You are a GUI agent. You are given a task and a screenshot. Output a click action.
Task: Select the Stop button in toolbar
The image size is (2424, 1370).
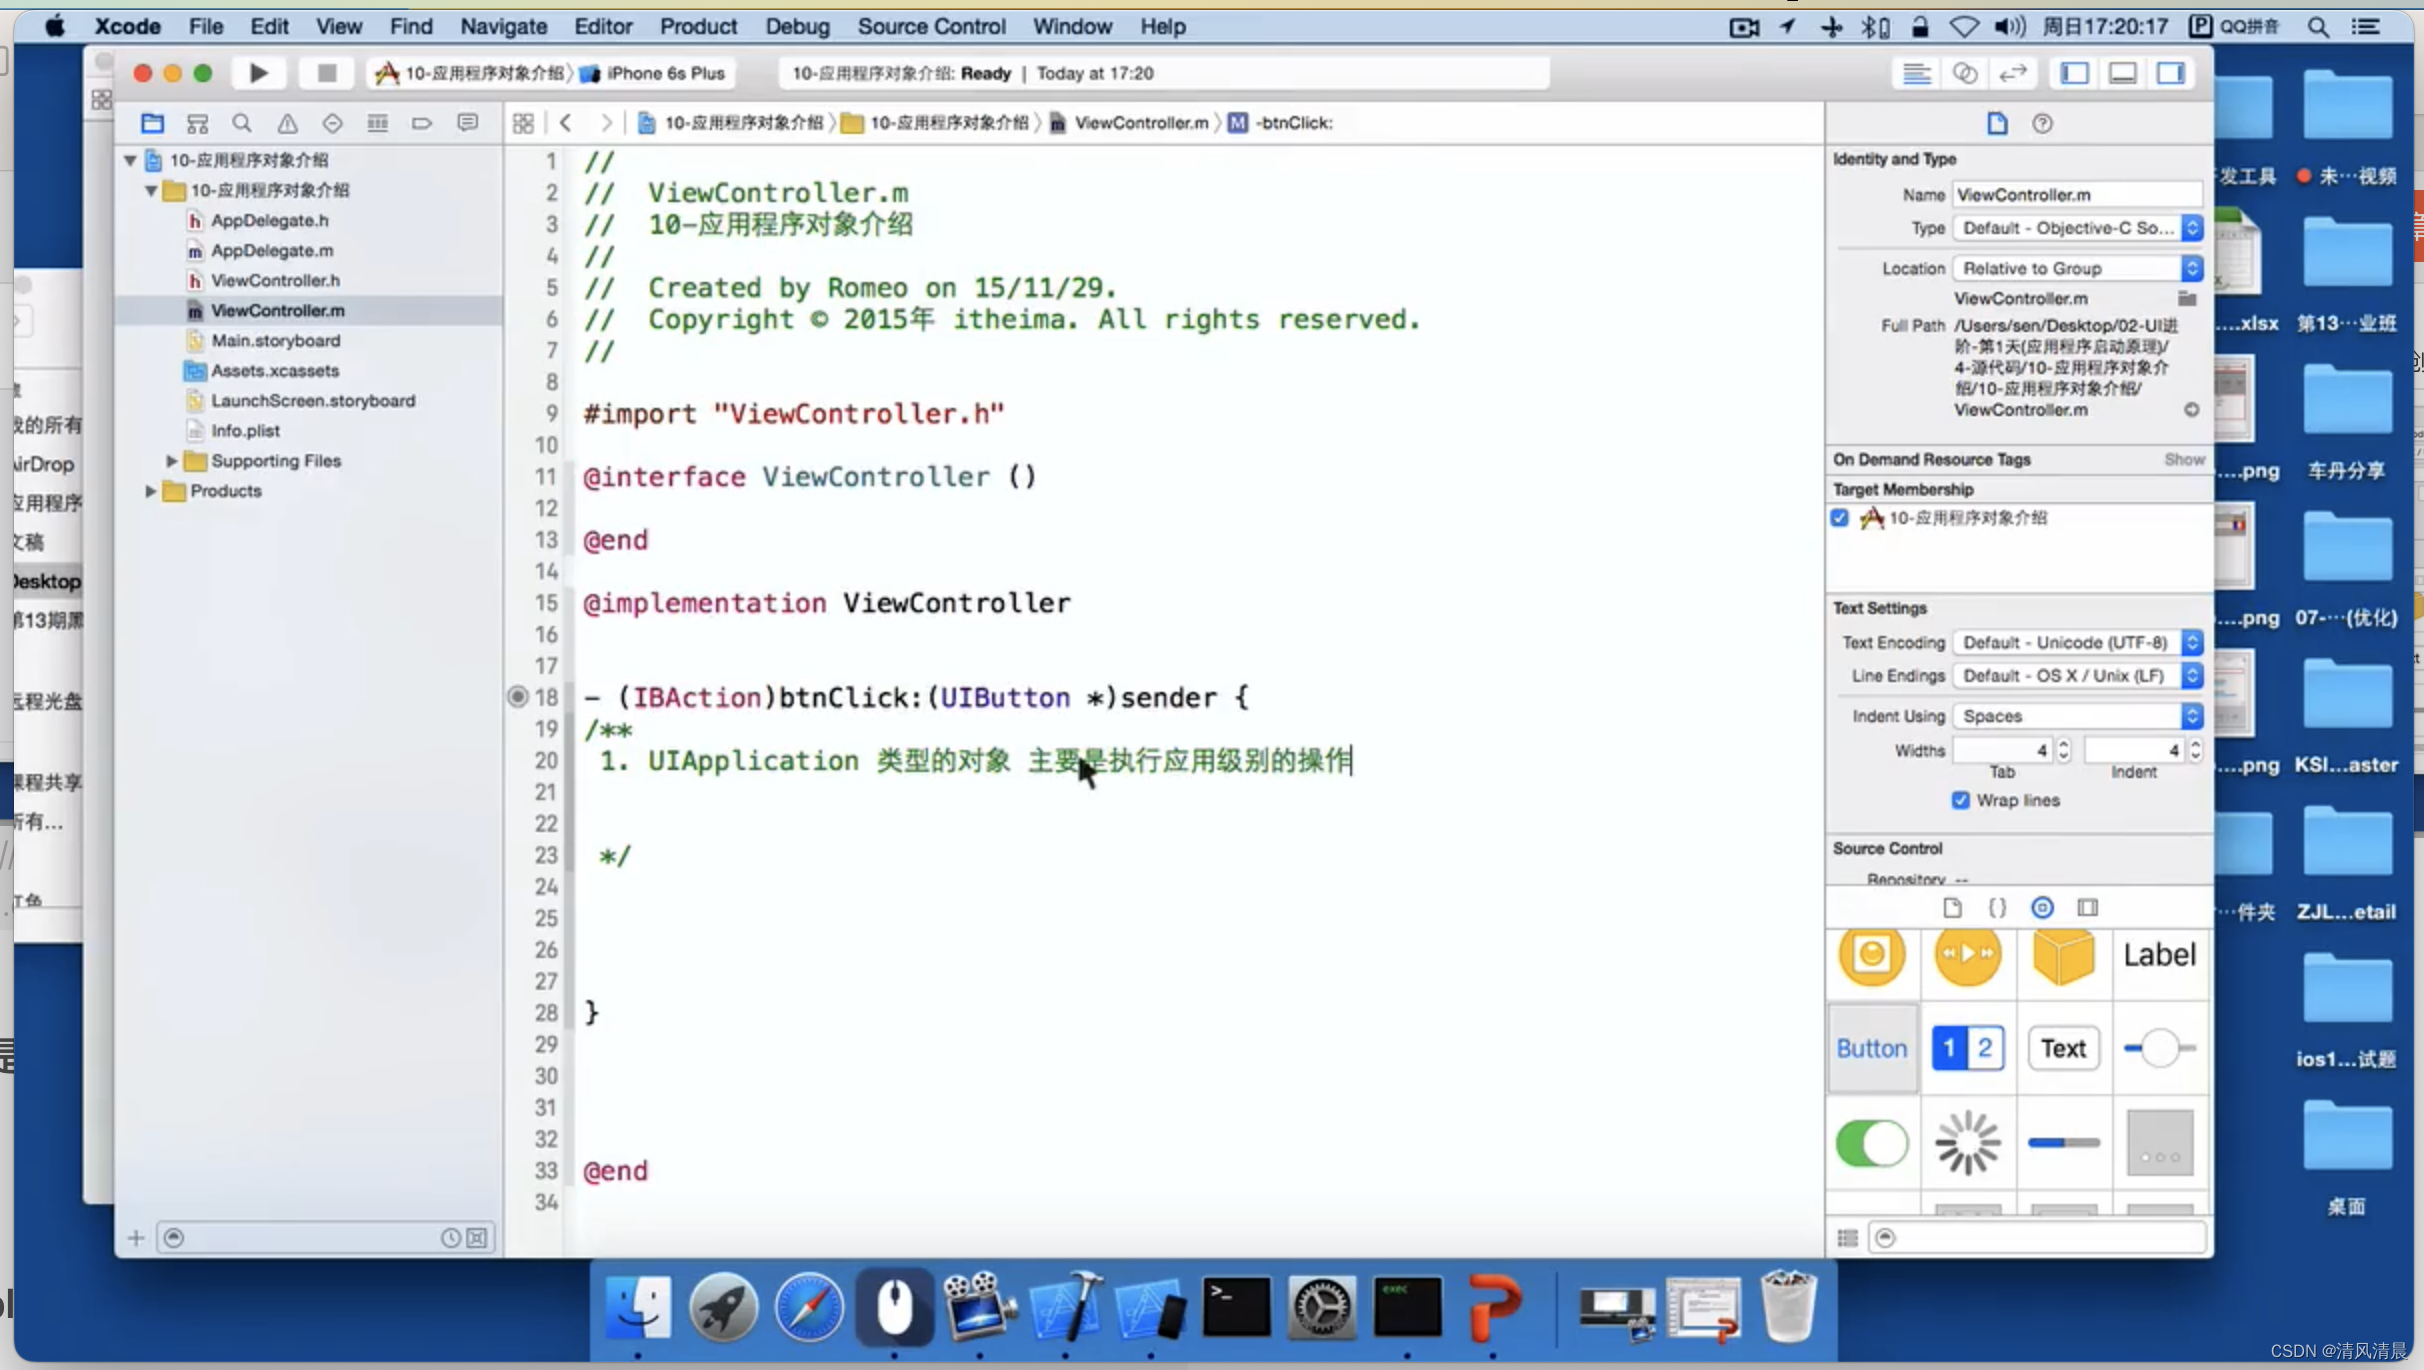326,73
